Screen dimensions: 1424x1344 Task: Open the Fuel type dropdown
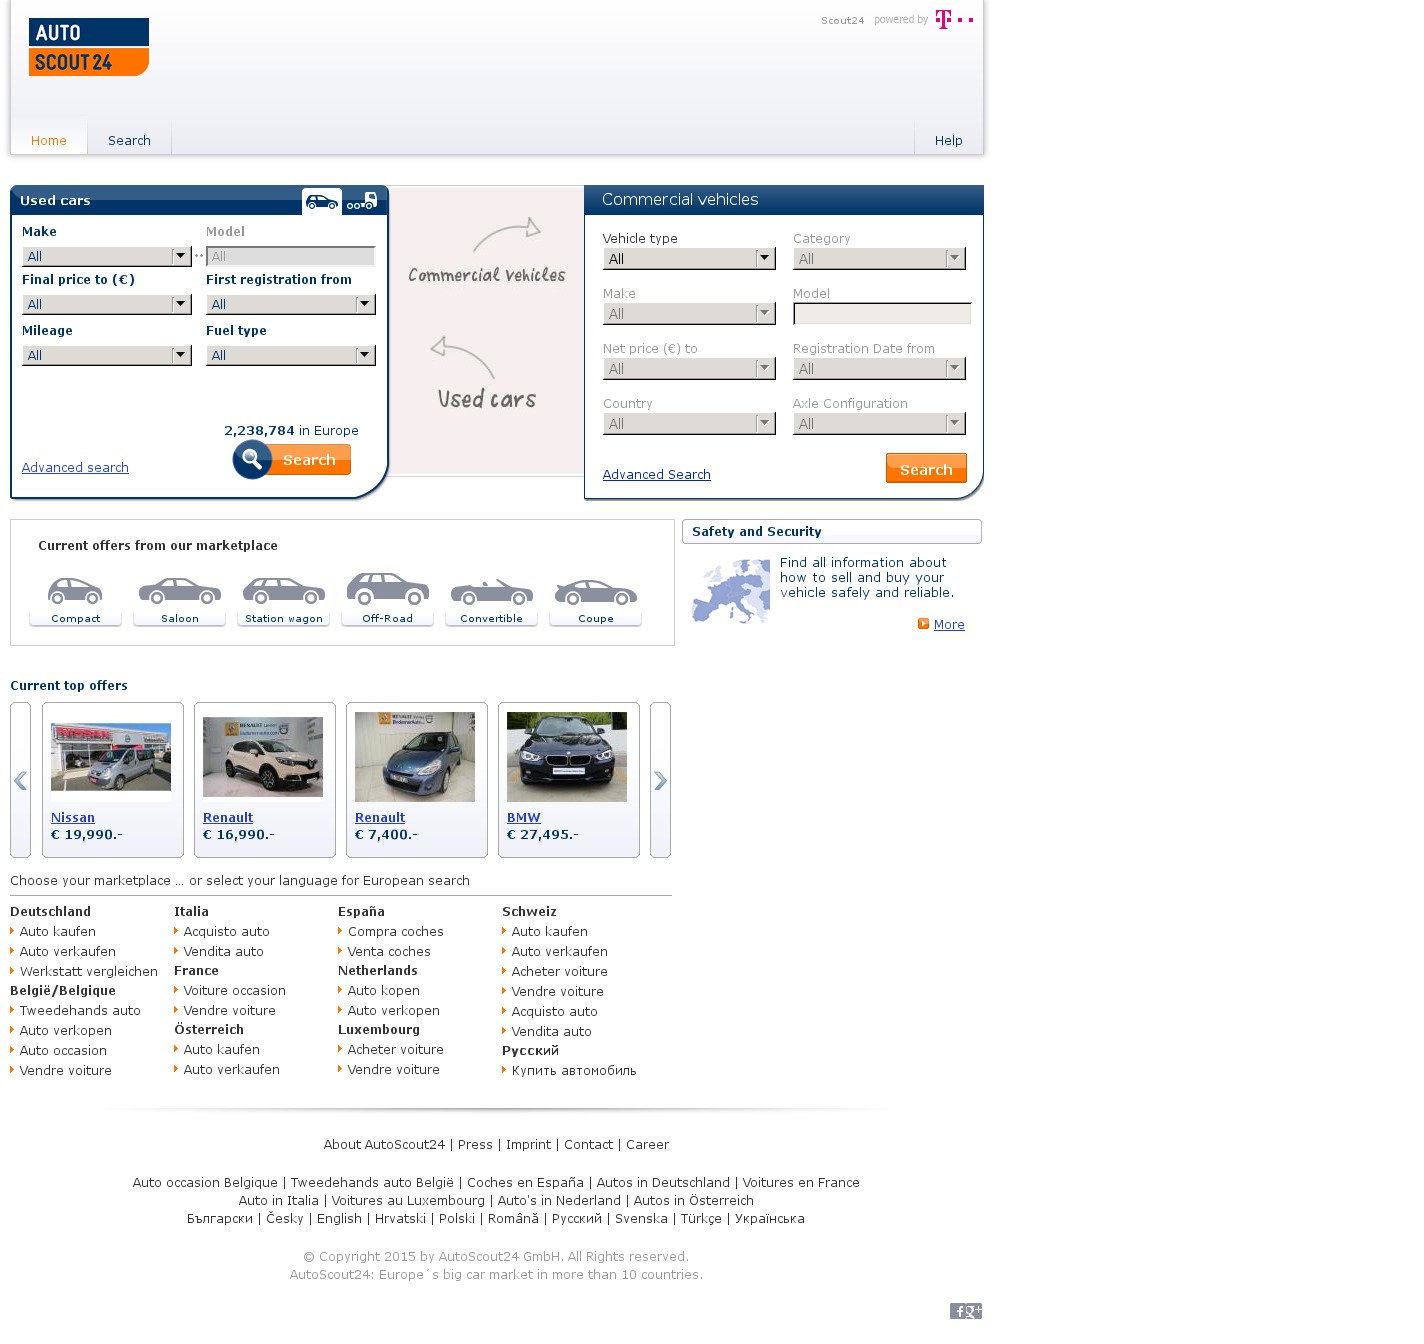(x=291, y=355)
